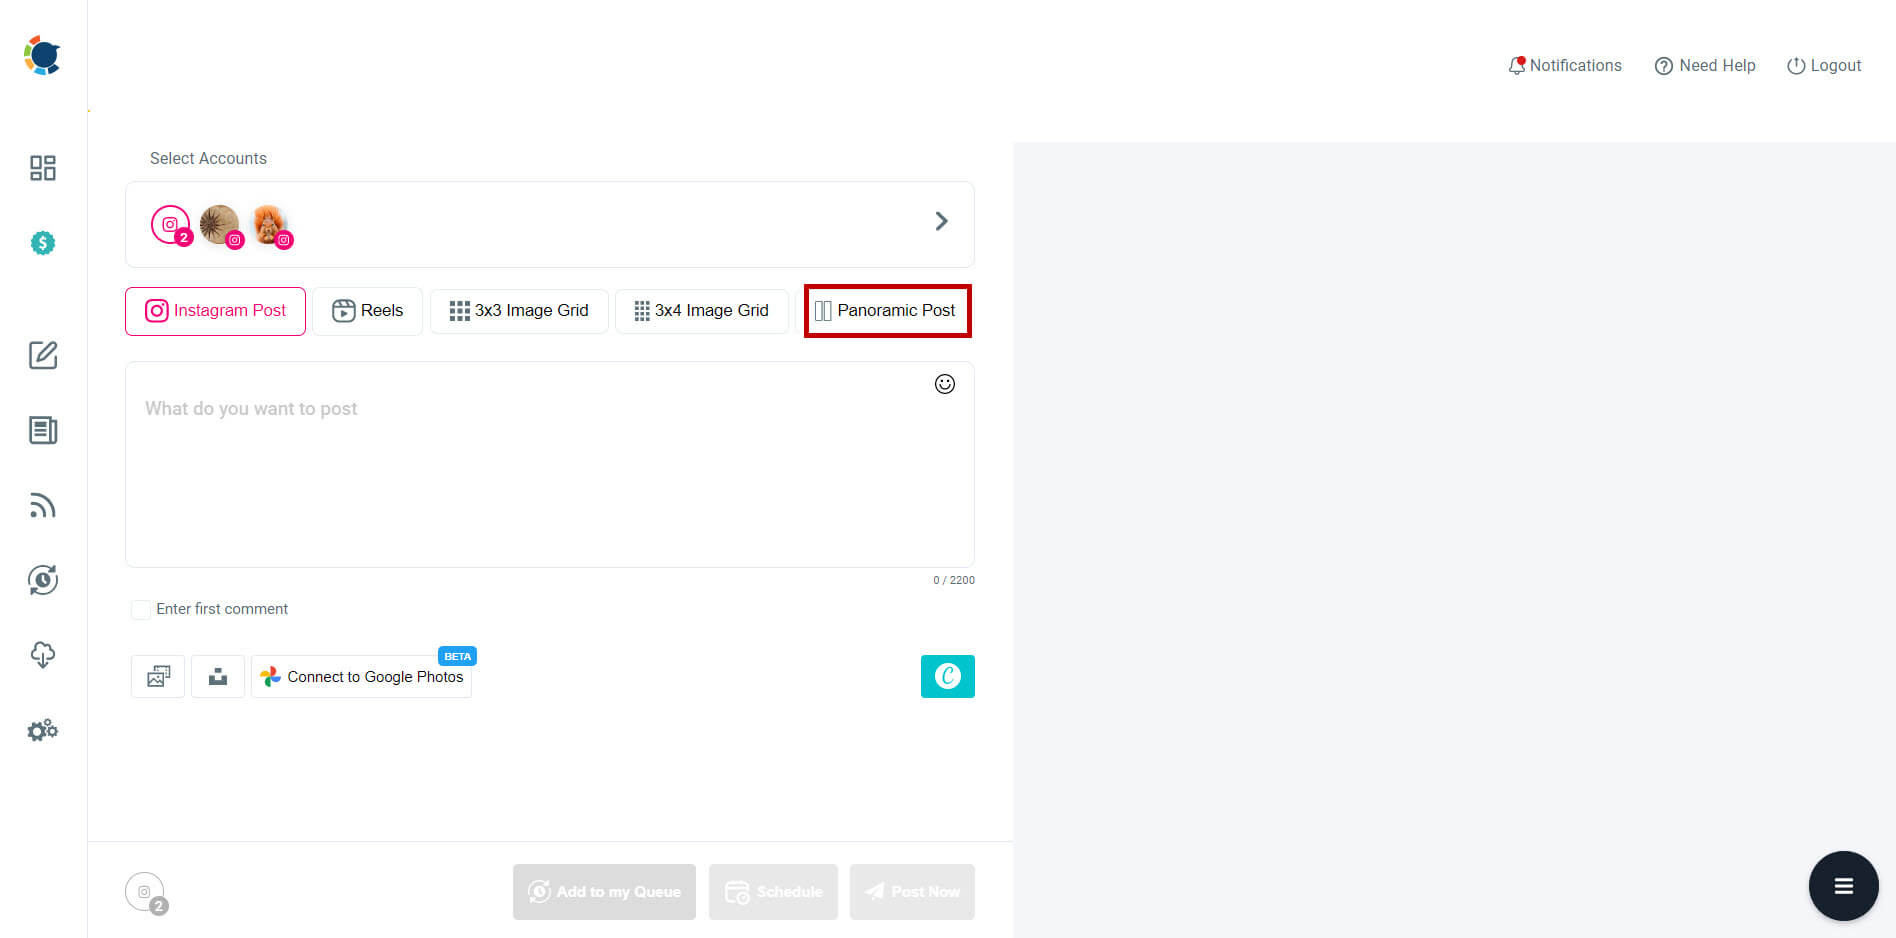1896x938 pixels.
Task: Click Add to my Queue button
Action: pyautogui.click(x=604, y=892)
